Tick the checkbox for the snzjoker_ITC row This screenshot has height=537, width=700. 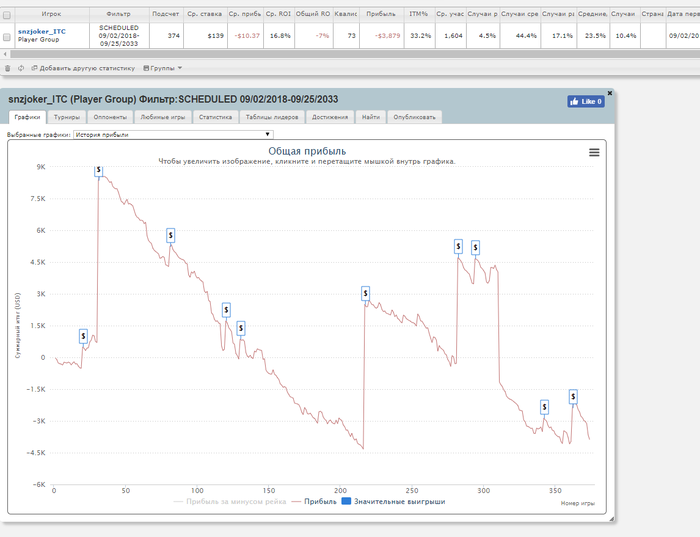(x=7, y=37)
